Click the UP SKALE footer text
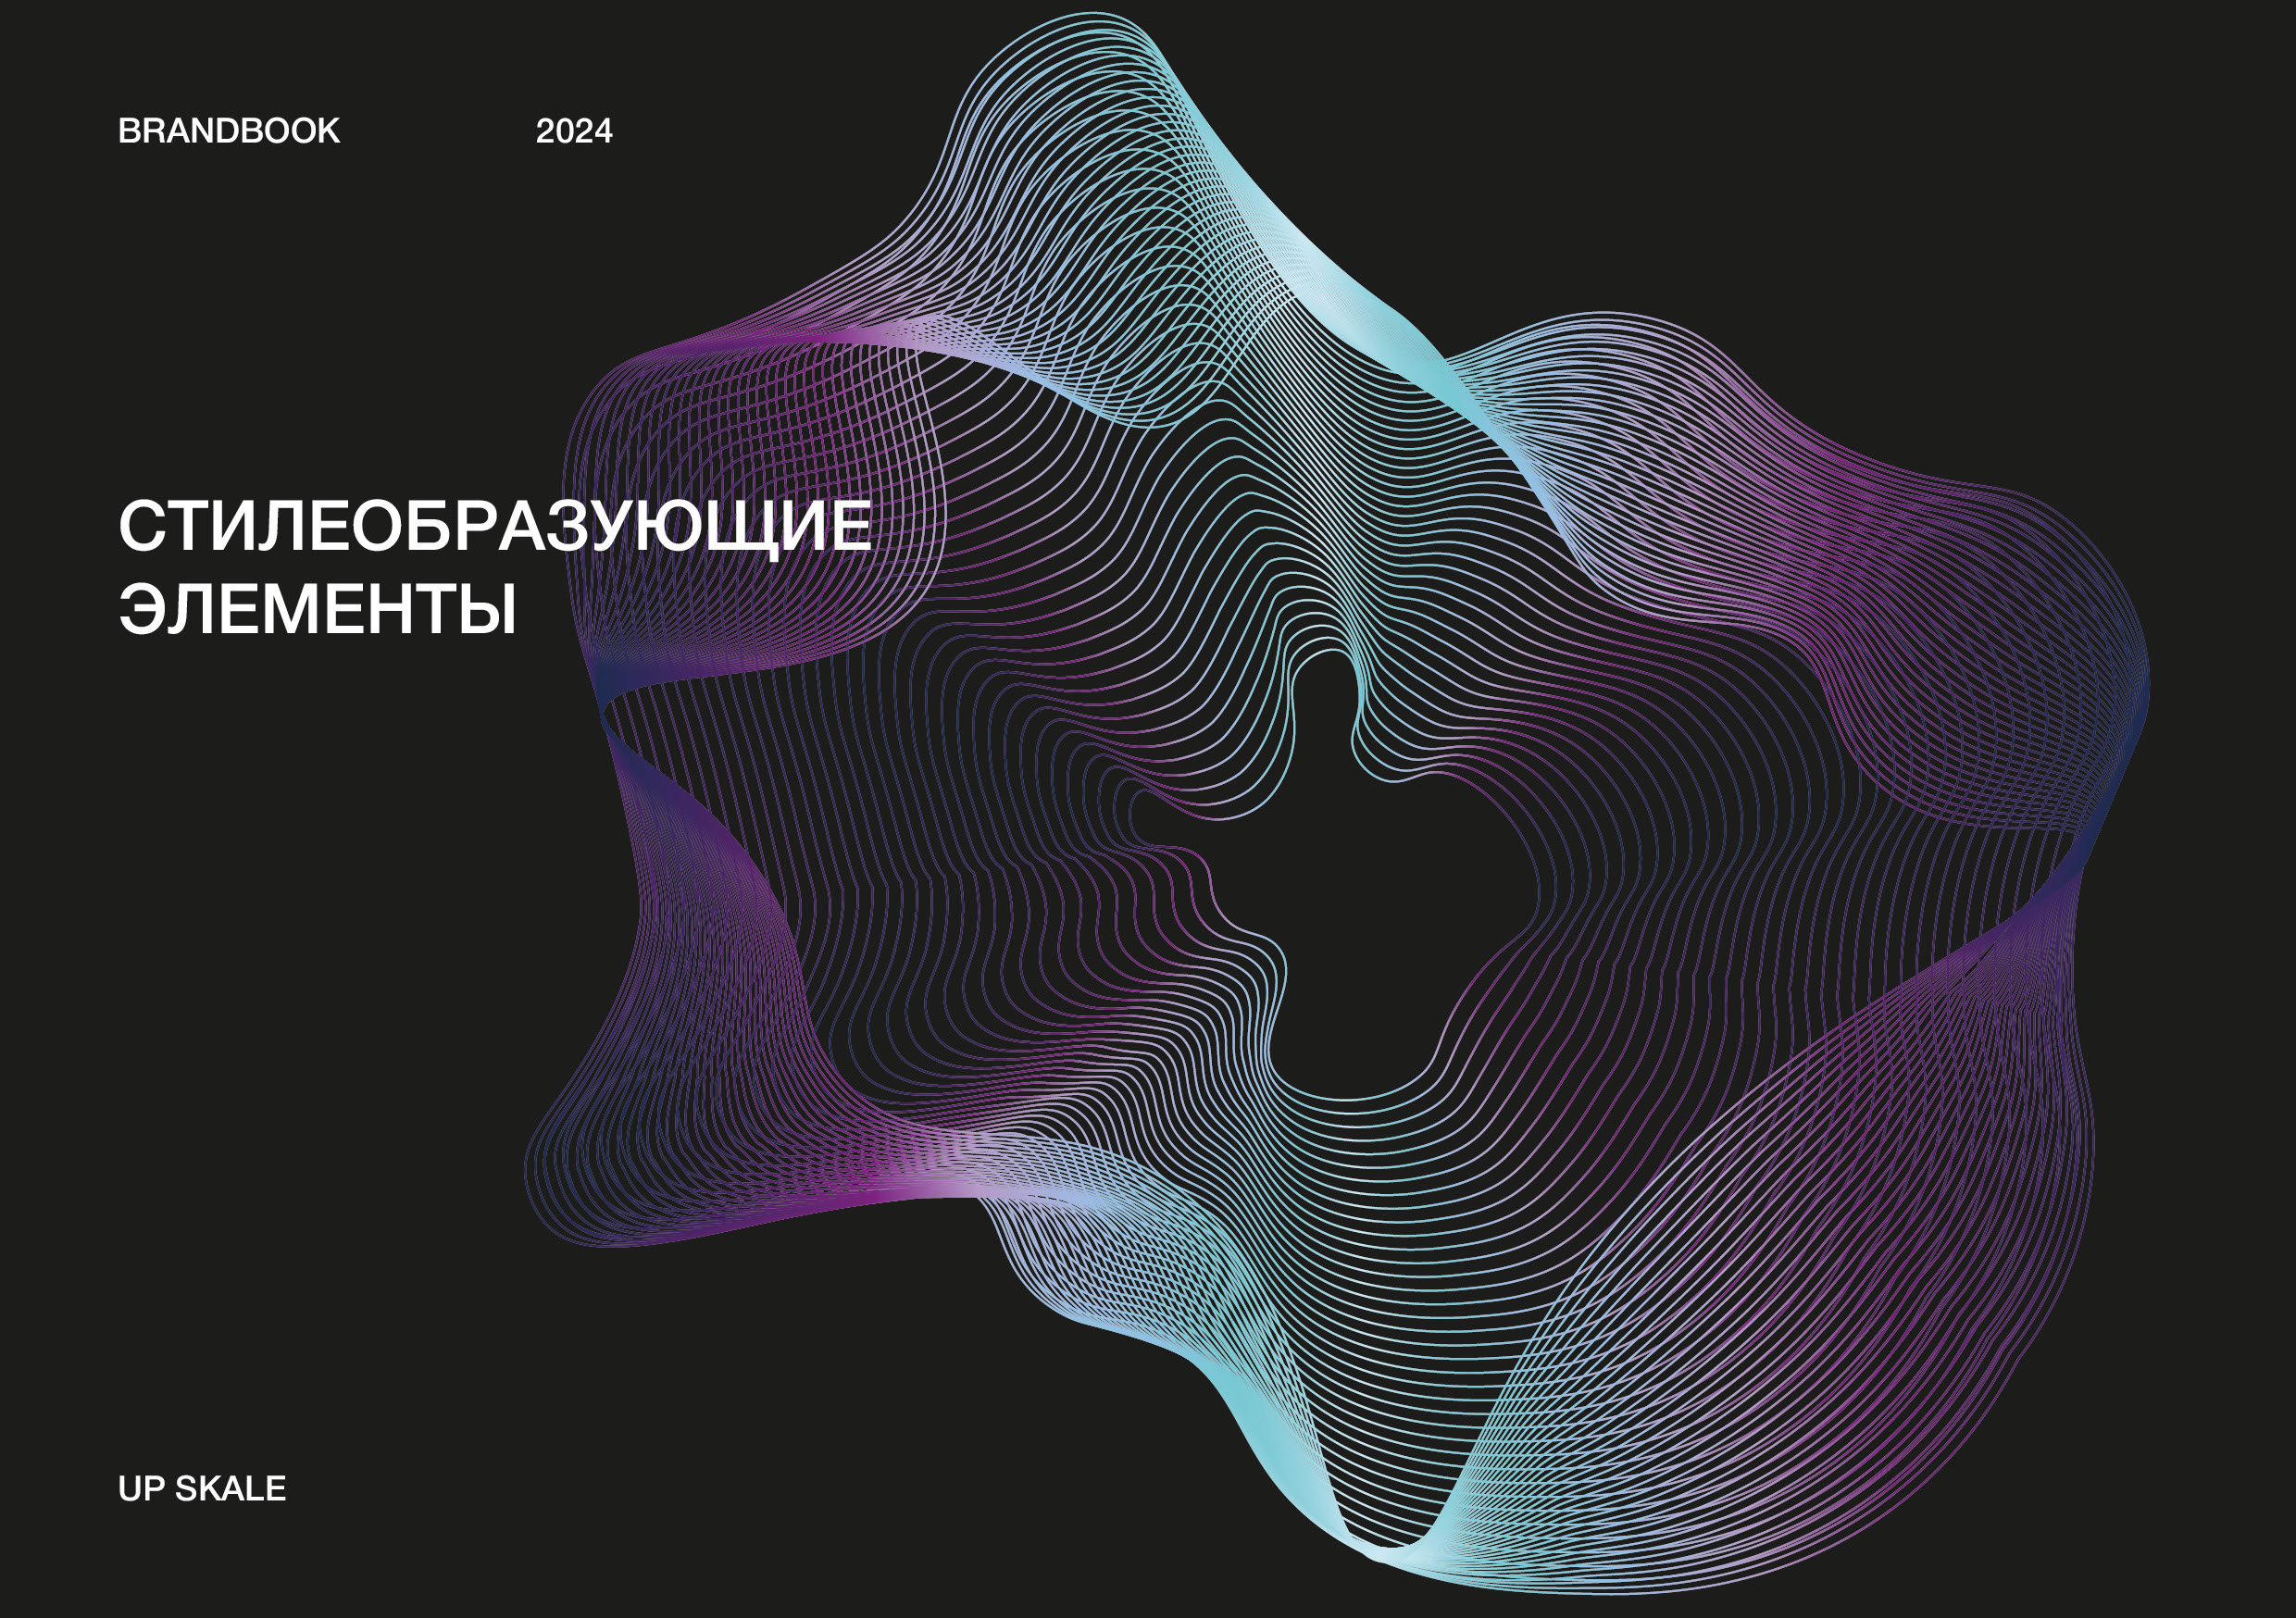 point(202,1488)
